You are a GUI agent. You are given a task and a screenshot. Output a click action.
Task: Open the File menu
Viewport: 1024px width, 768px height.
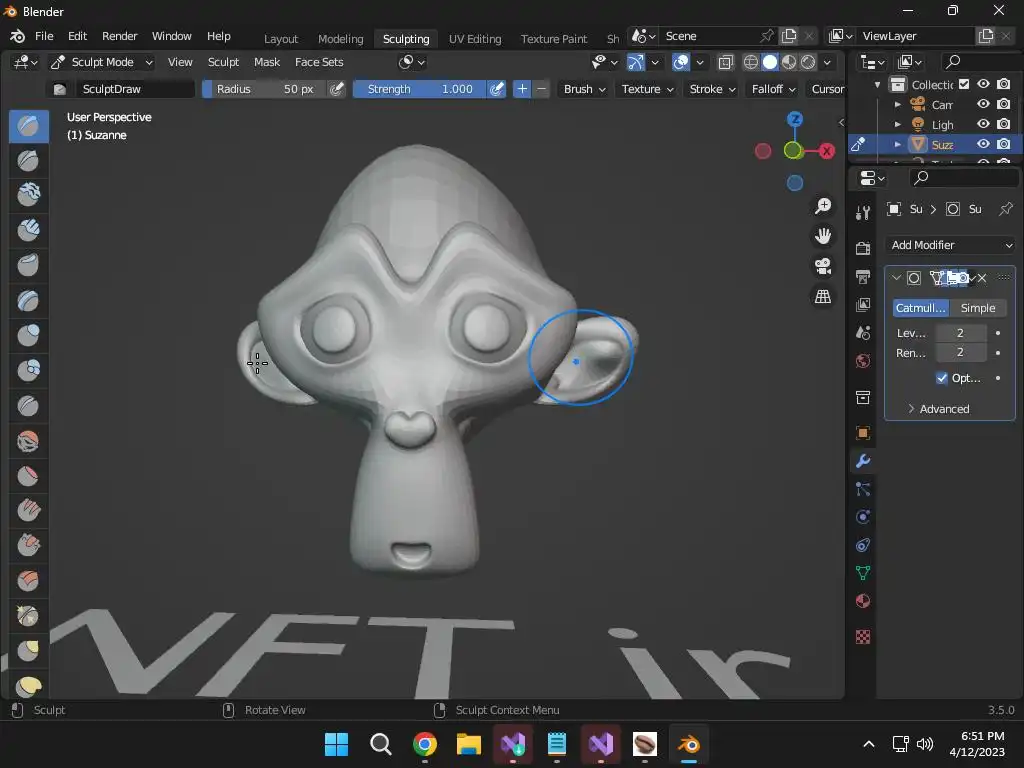(44, 36)
